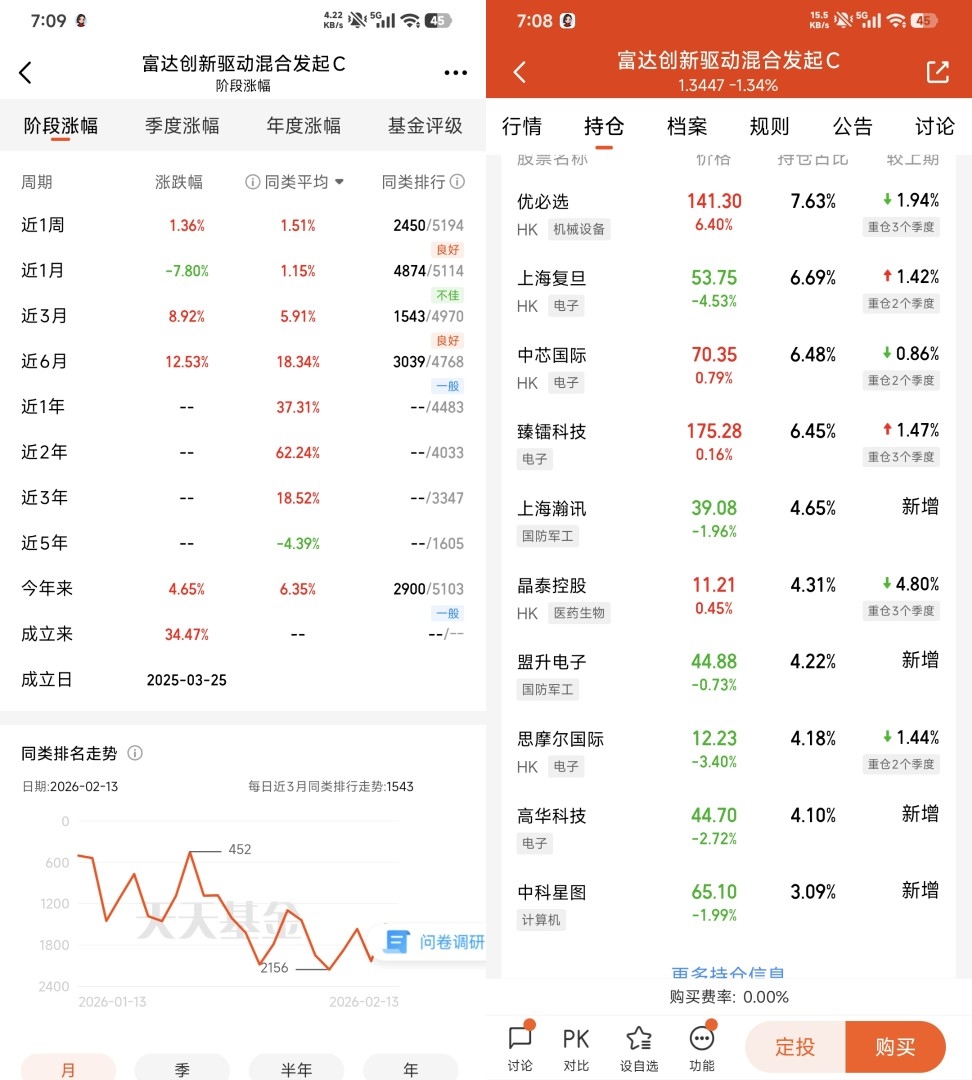Tap the 近6月 return value 12.53%
The height and width of the screenshot is (1080, 972).
pyautogui.click(x=187, y=362)
